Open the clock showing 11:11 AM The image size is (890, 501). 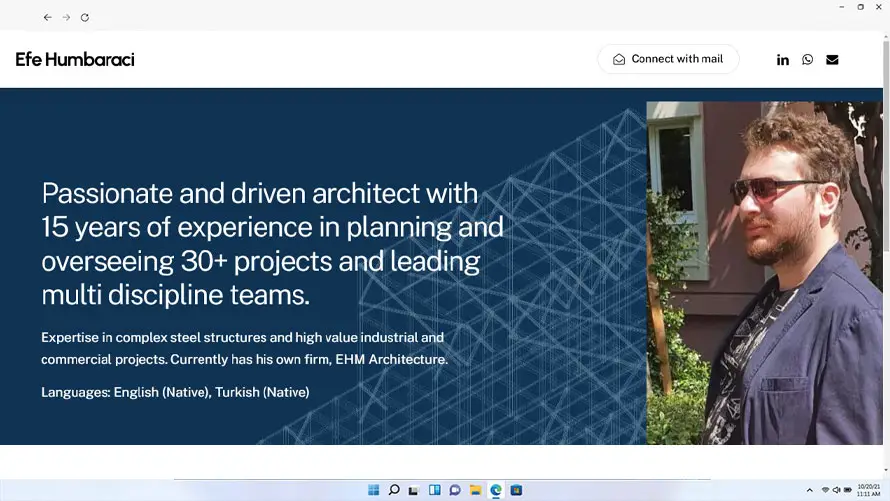pyautogui.click(x=868, y=490)
